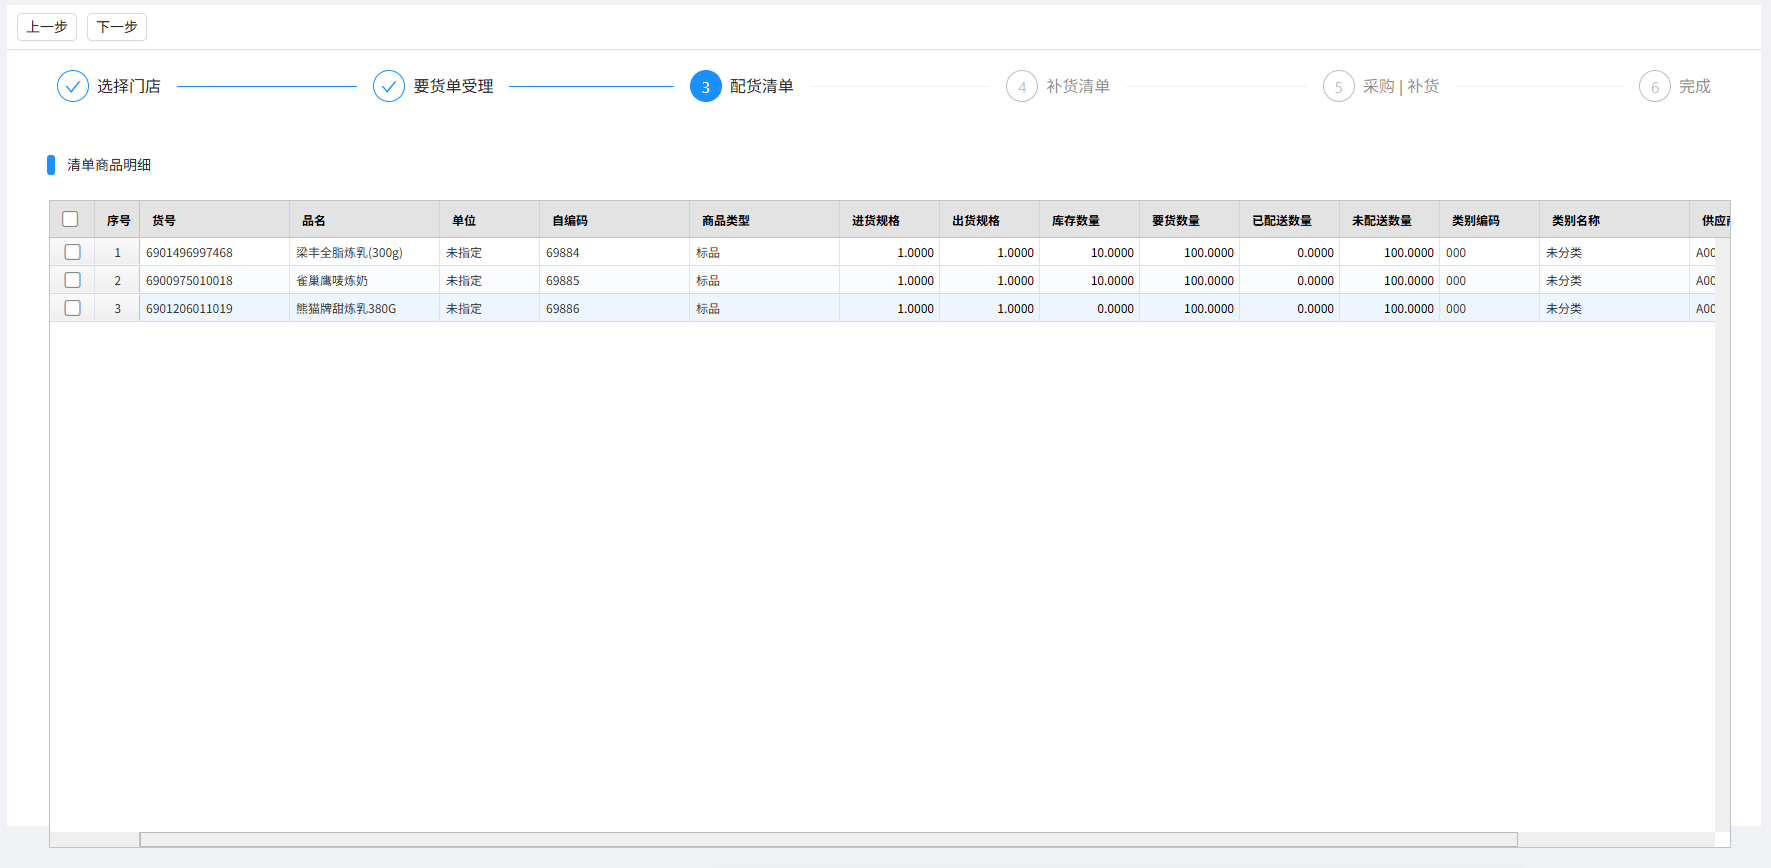Click product name 梁丰全脂炼乳(300g)
Viewport: 1771px width, 868px height.
(x=349, y=253)
